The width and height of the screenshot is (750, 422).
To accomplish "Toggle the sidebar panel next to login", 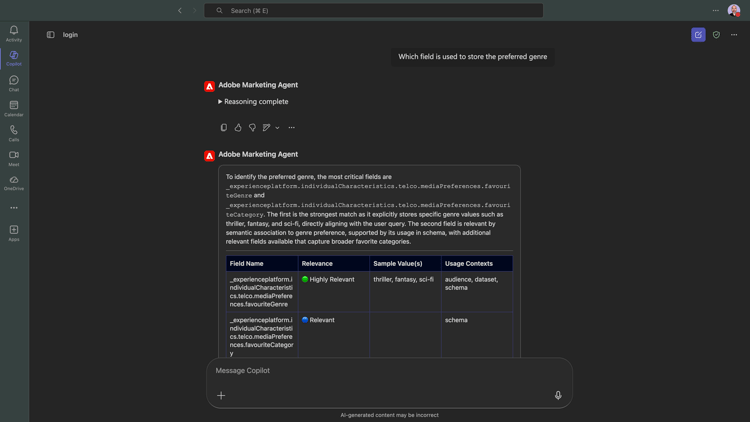I will pyautogui.click(x=51, y=34).
